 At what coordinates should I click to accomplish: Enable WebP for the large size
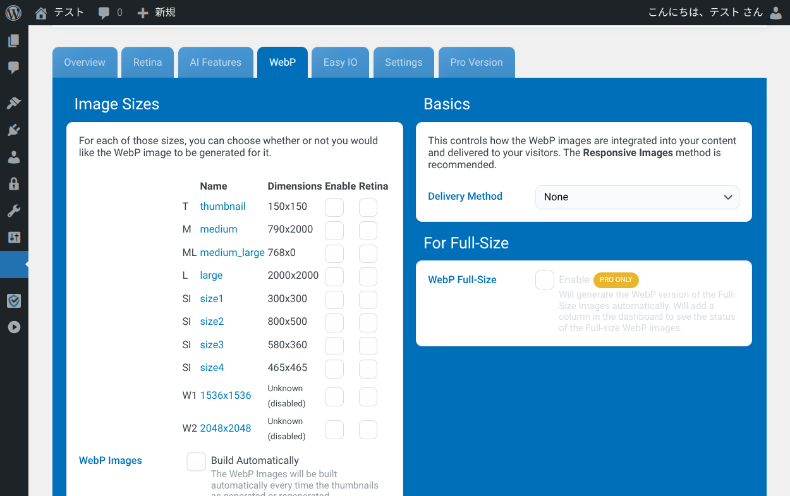pyautogui.click(x=334, y=276)
